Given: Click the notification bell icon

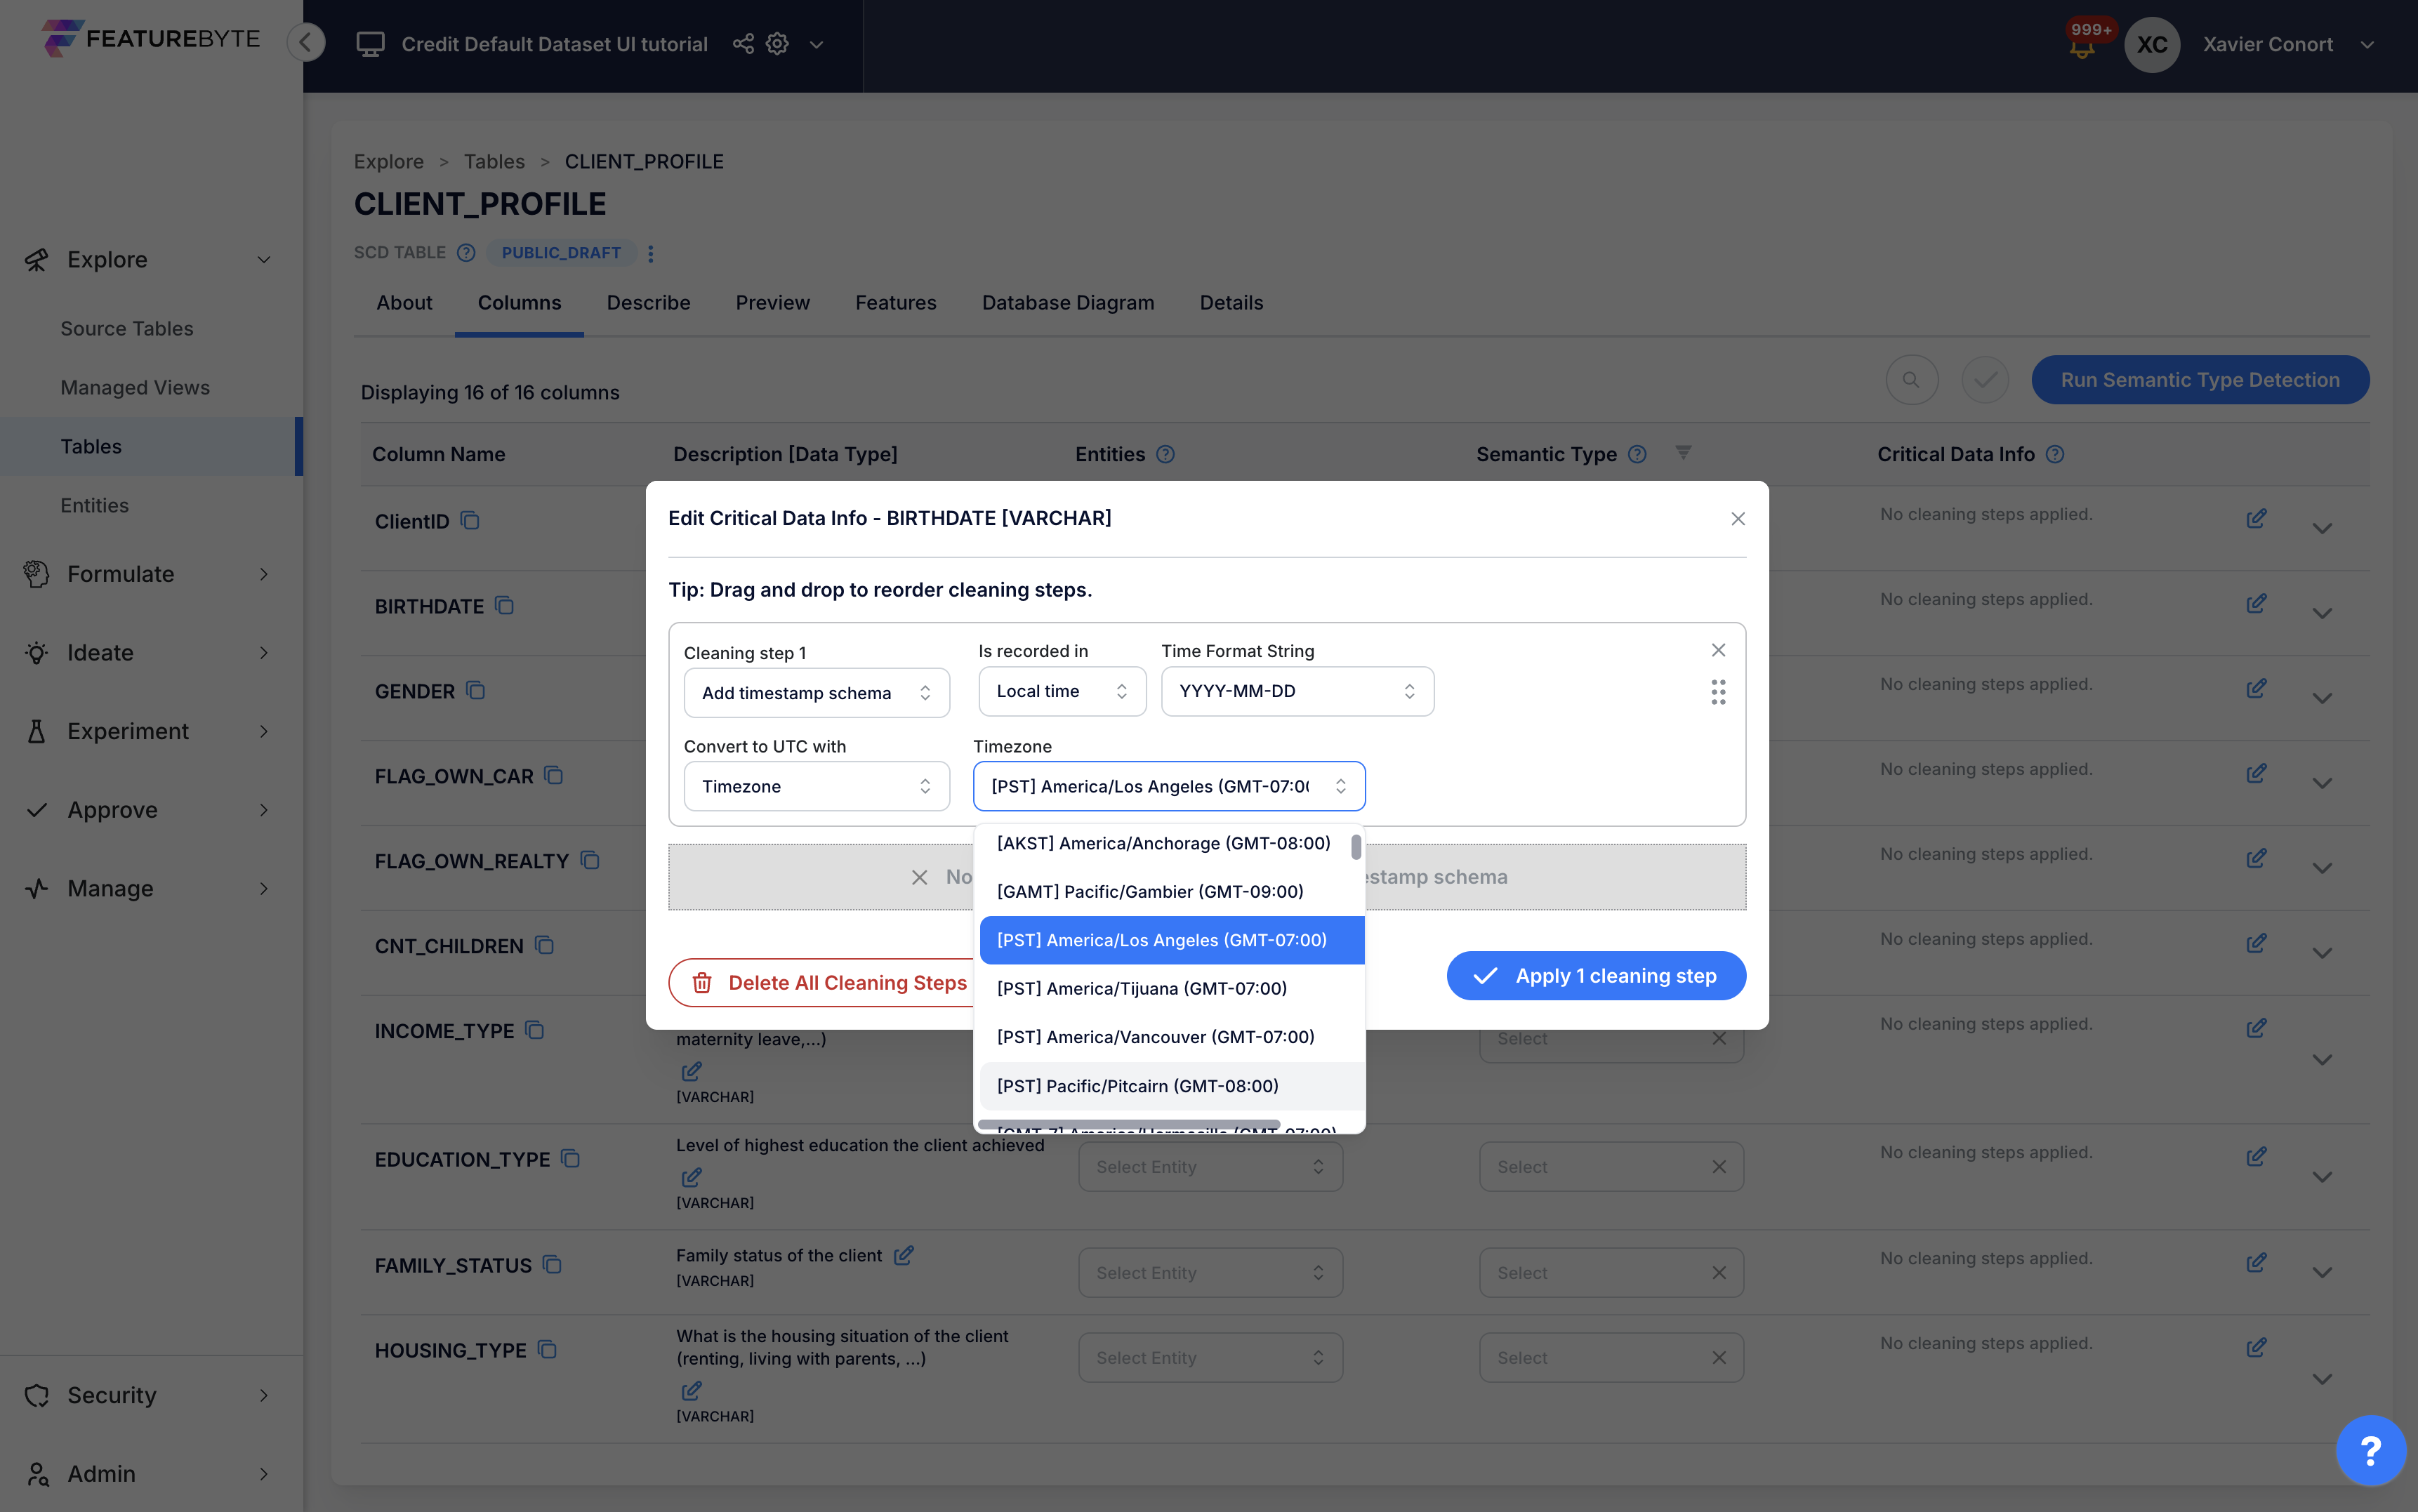Looking at the screenshot, I should point(2082,48).
